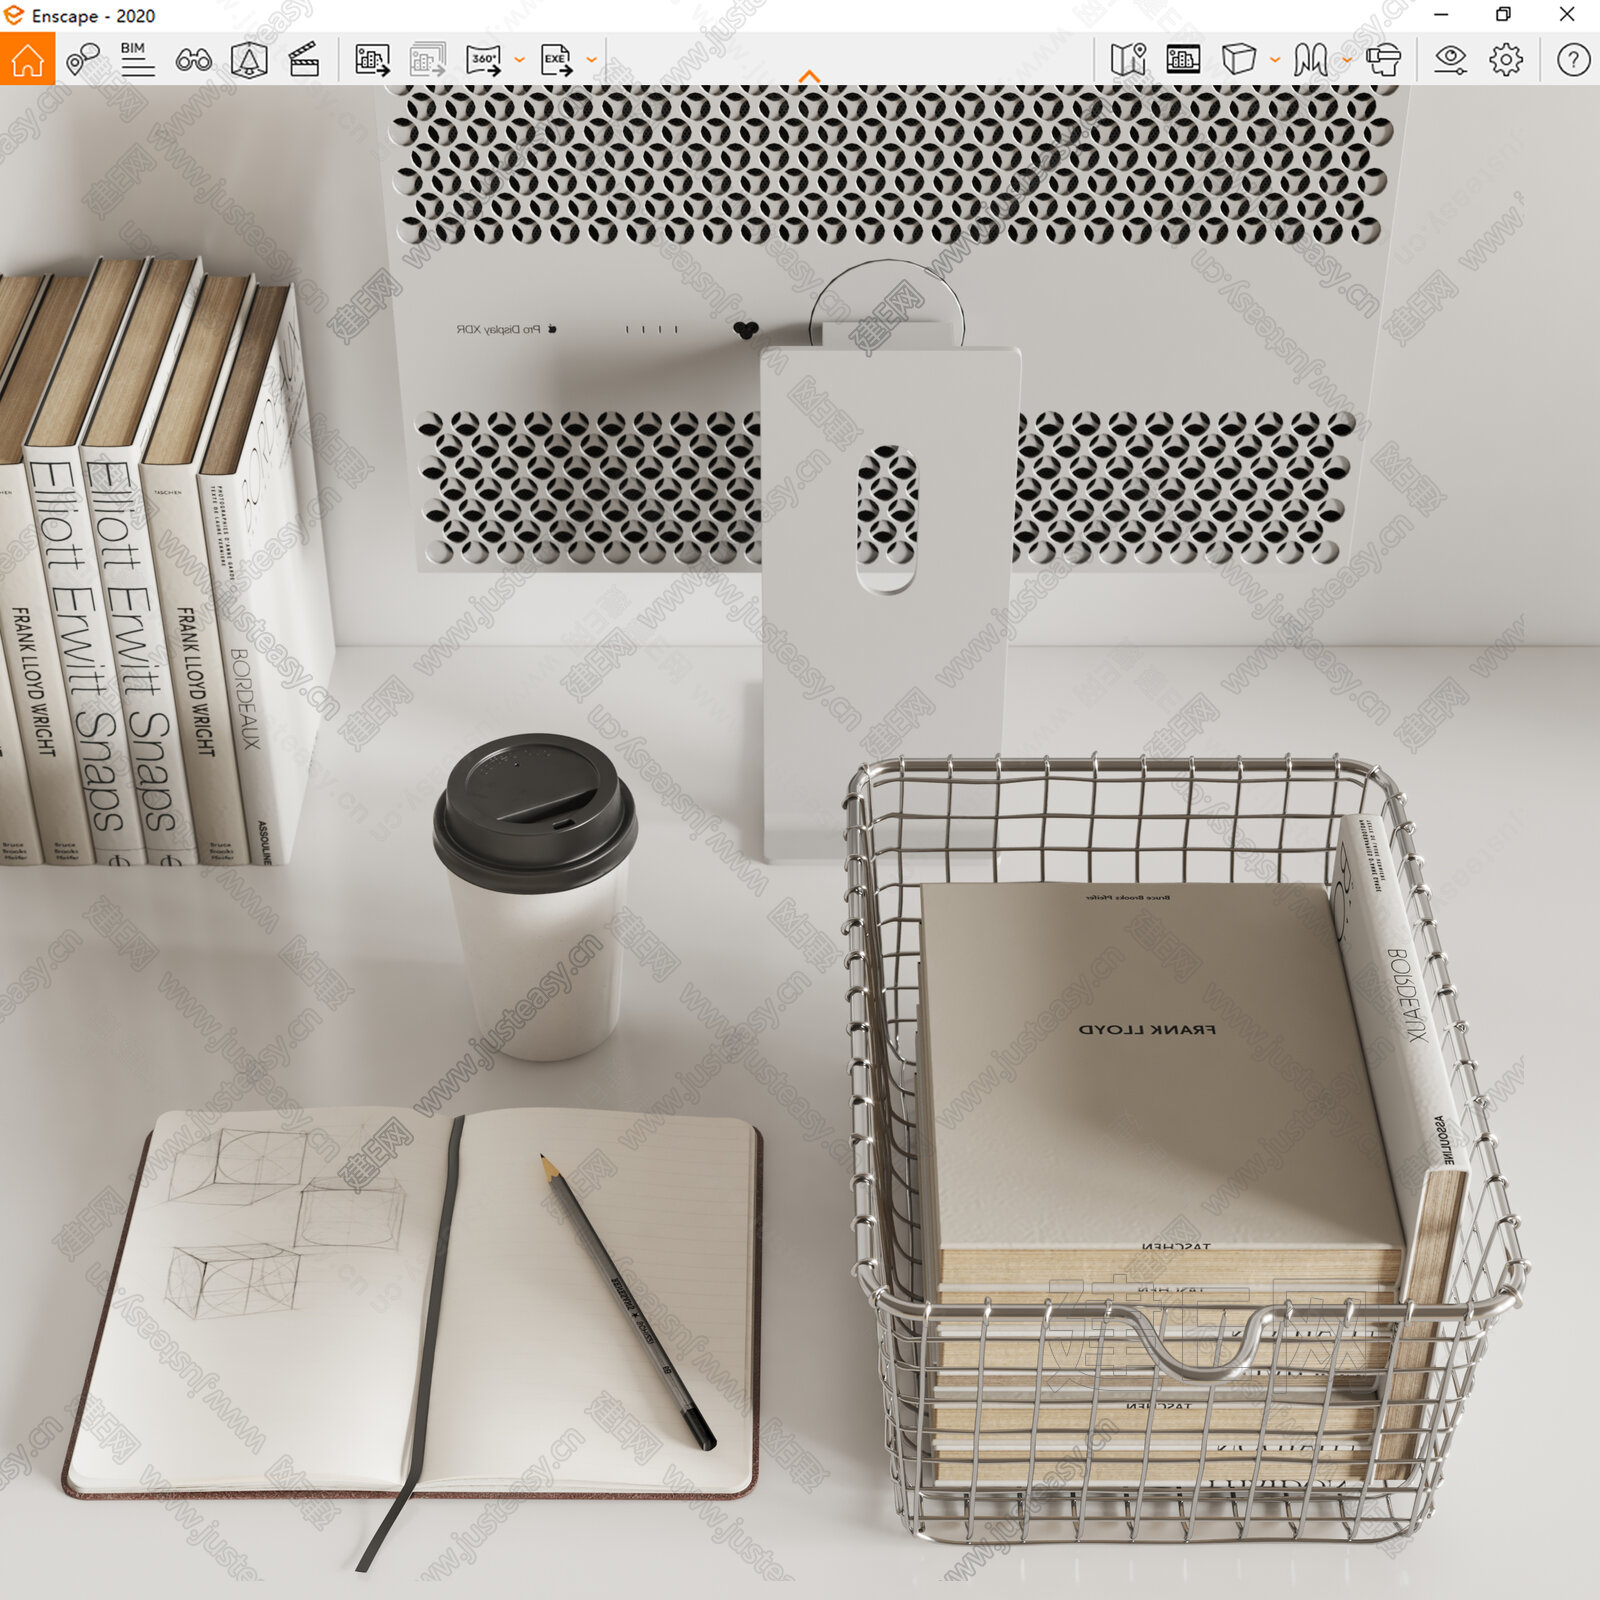Take a screenshot with the image export icon
This screenshot has height=1600, width=1600.
click(372, 60)
